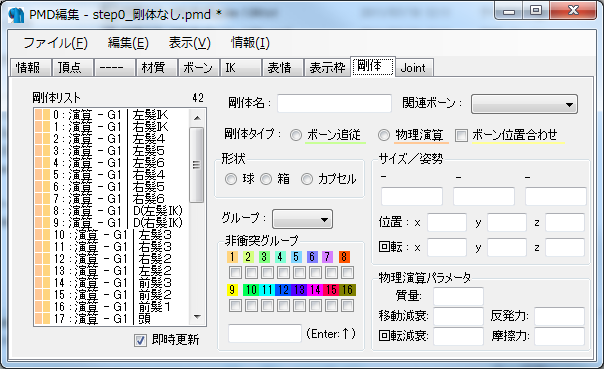The width and height of the screenshot is (604, 369).
Task: Switch to the 表示枠 tab
Action: (327, 68)
